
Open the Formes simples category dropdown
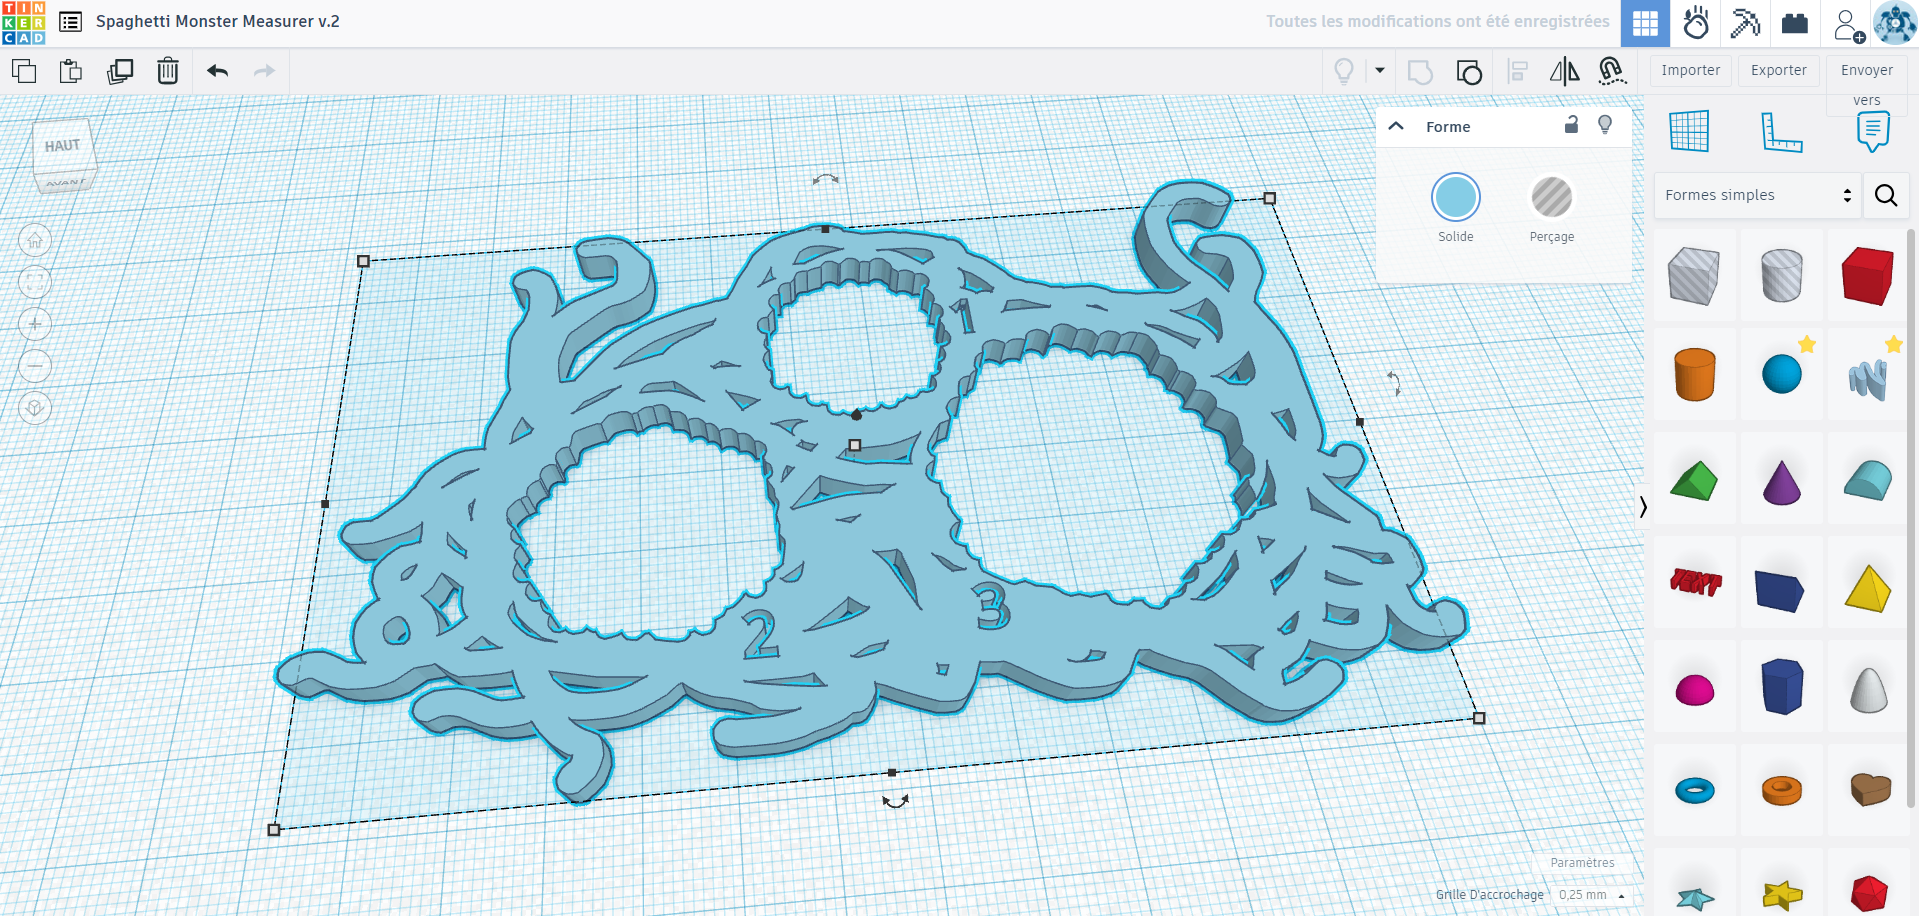pyautogui.click(x=1757, y=195)
